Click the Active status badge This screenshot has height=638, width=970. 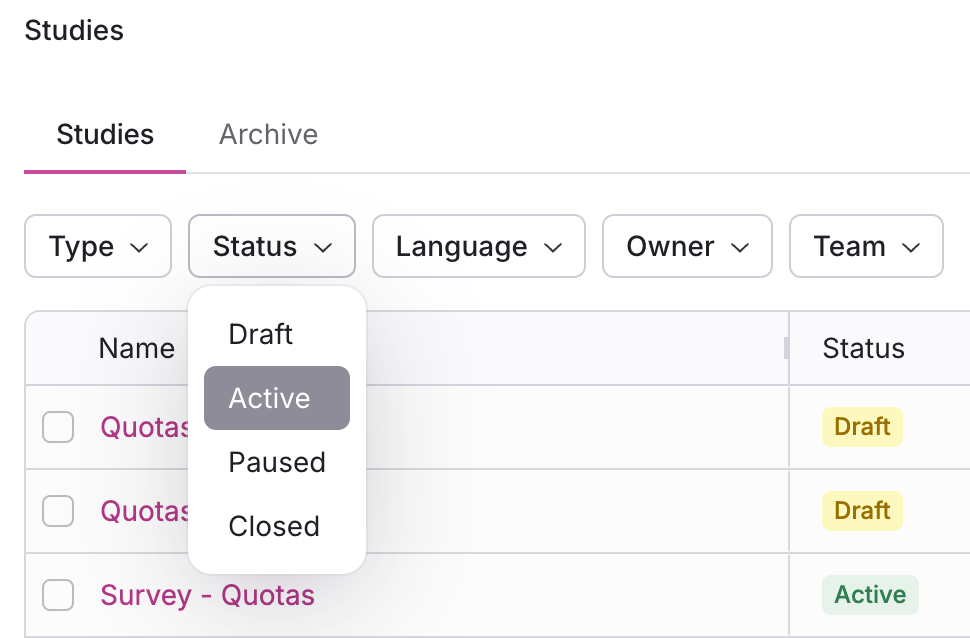coord(870,595)
